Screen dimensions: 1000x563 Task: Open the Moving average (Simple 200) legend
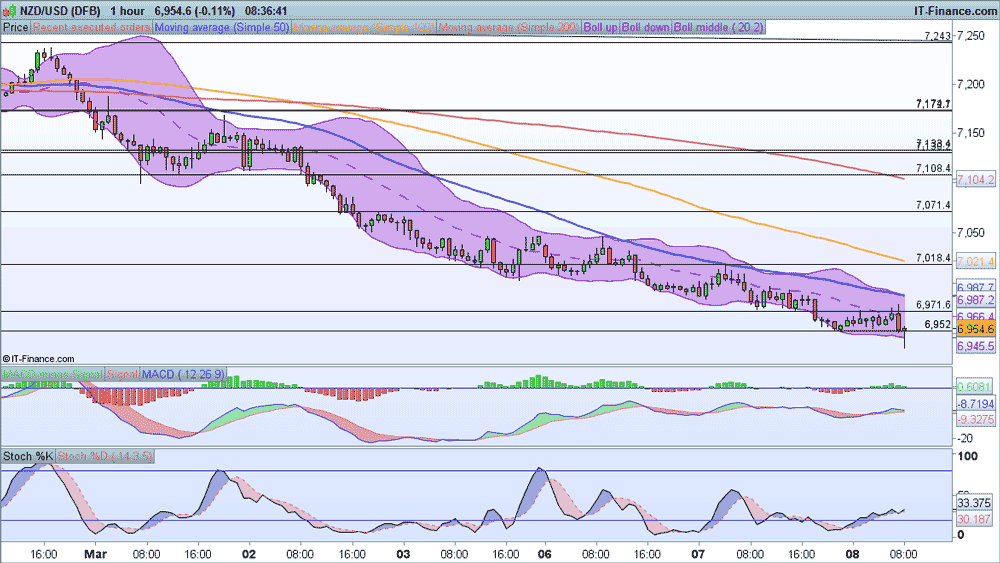509,27
